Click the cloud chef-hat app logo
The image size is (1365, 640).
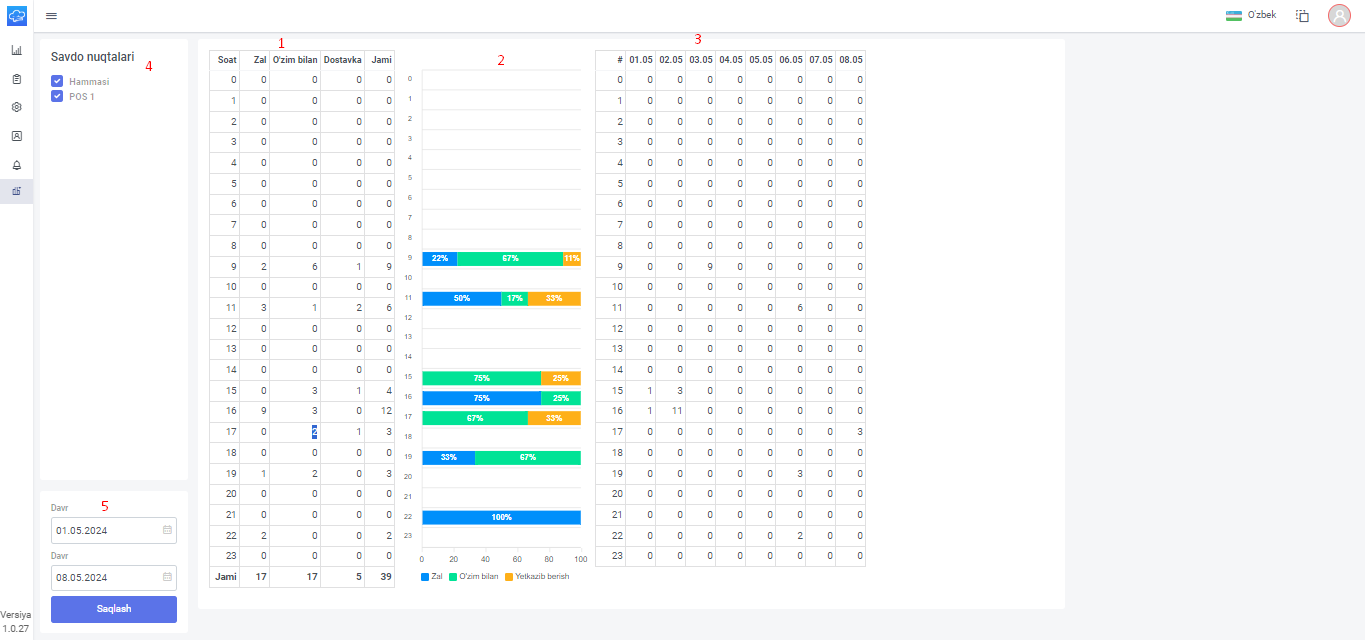pos(16,15)
